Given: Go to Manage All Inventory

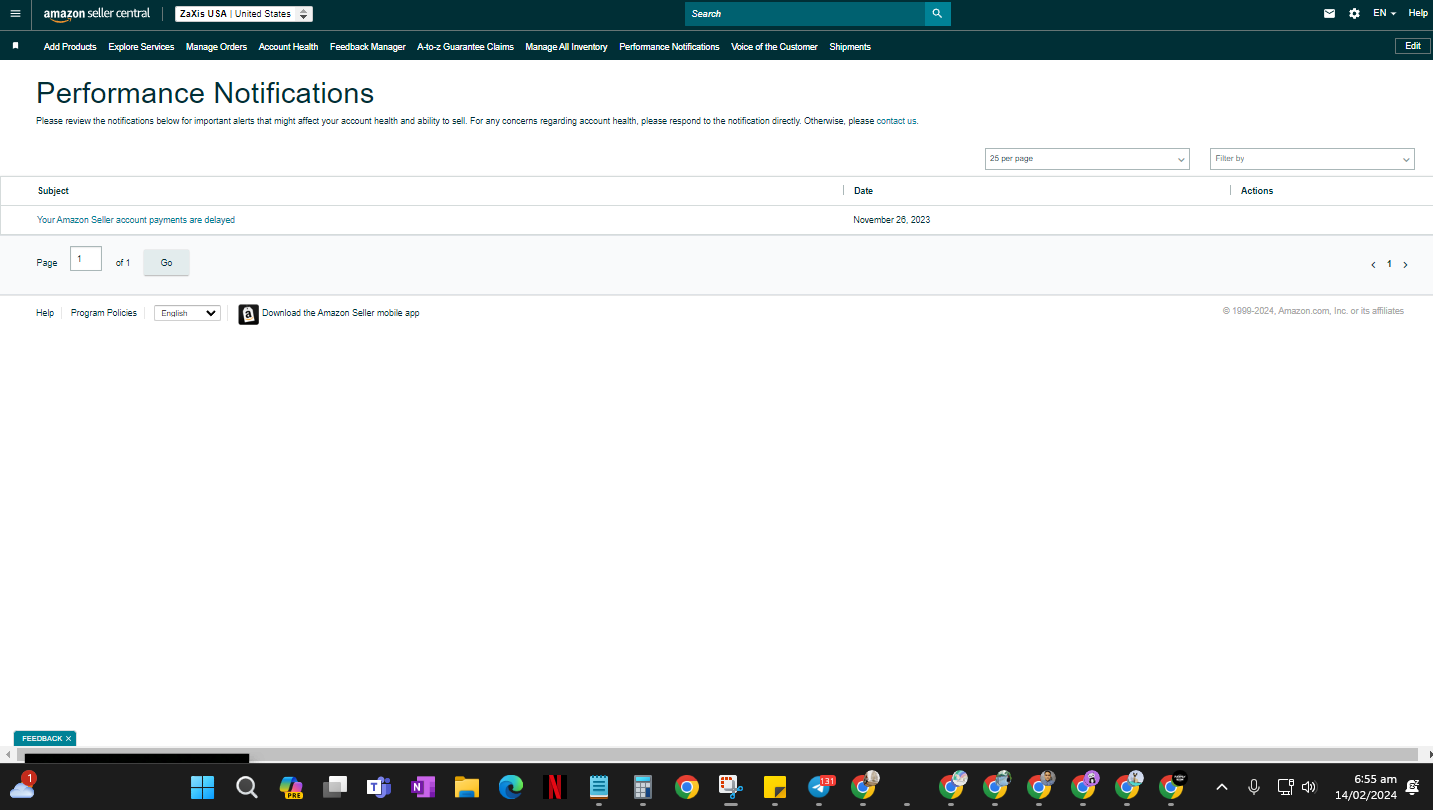Looking at the screenshot, I should click(x=566, y=47).
